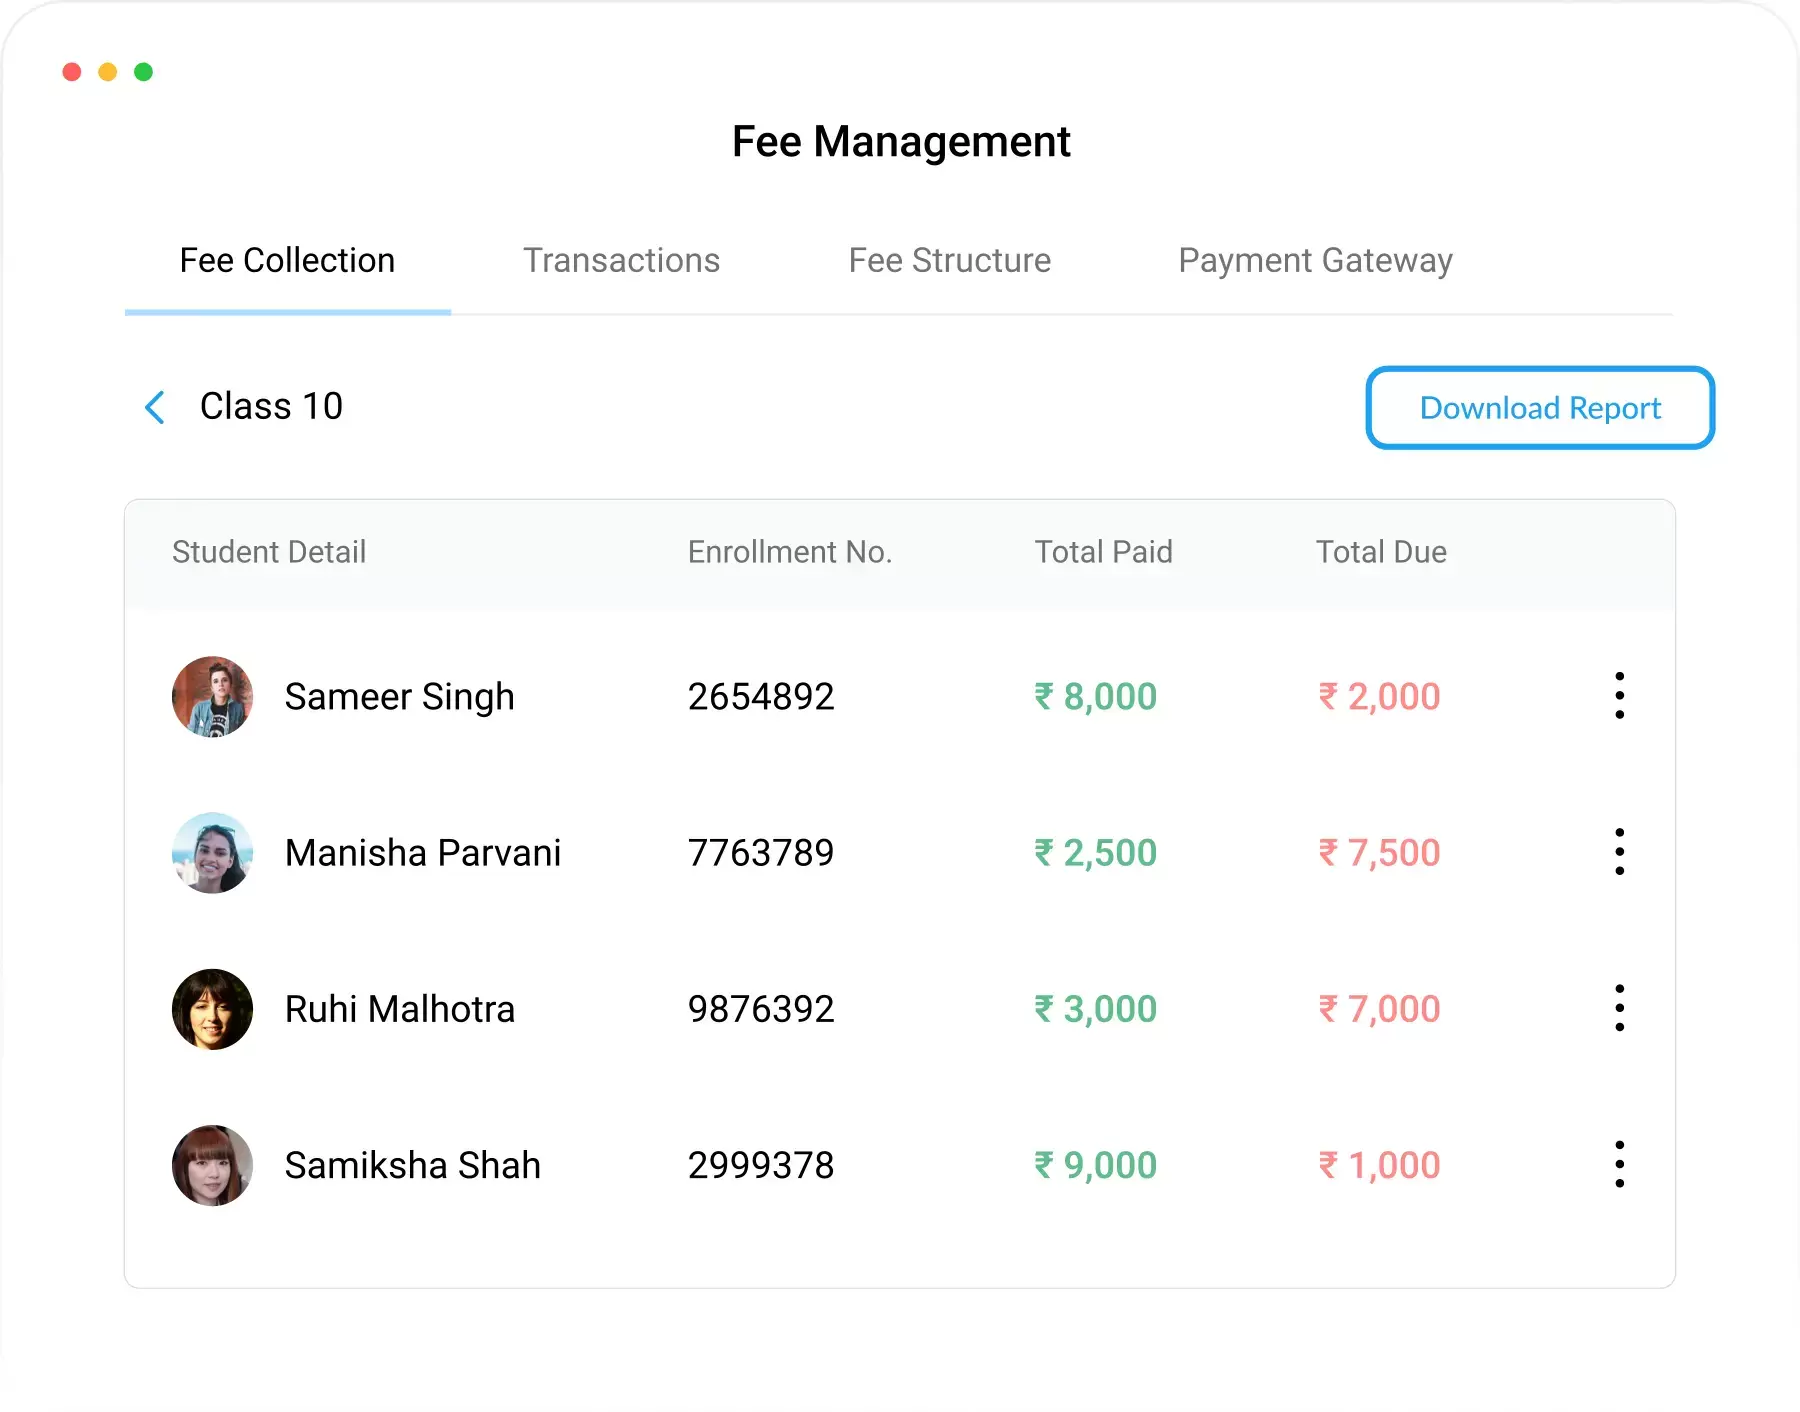Open the Fee Structure tab
This screenshot has height=1412, width=1800.
[949, 261]
